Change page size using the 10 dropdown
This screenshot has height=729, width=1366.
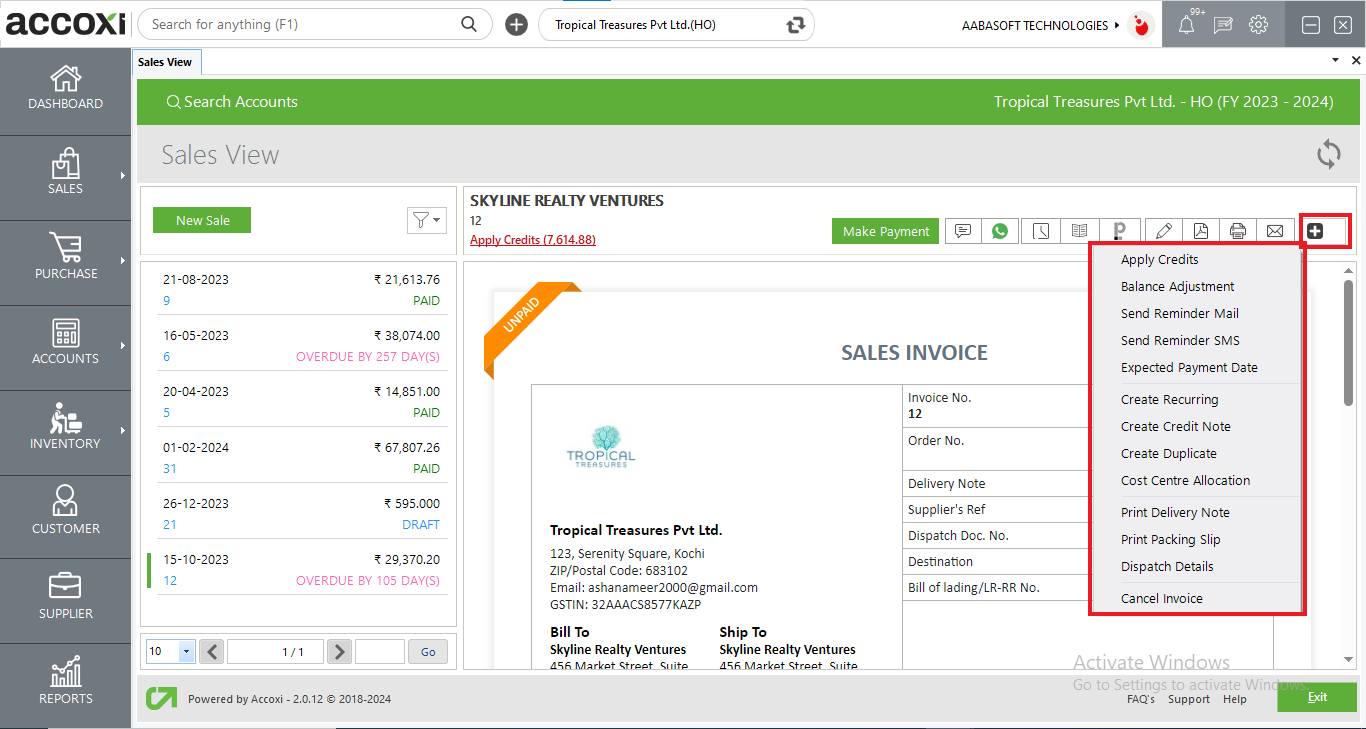(x=170, y=651)
